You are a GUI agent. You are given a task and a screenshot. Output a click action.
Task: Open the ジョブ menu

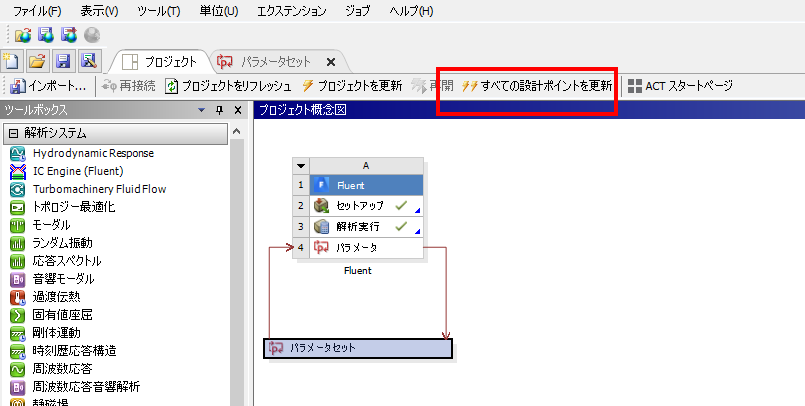point(357,11)
